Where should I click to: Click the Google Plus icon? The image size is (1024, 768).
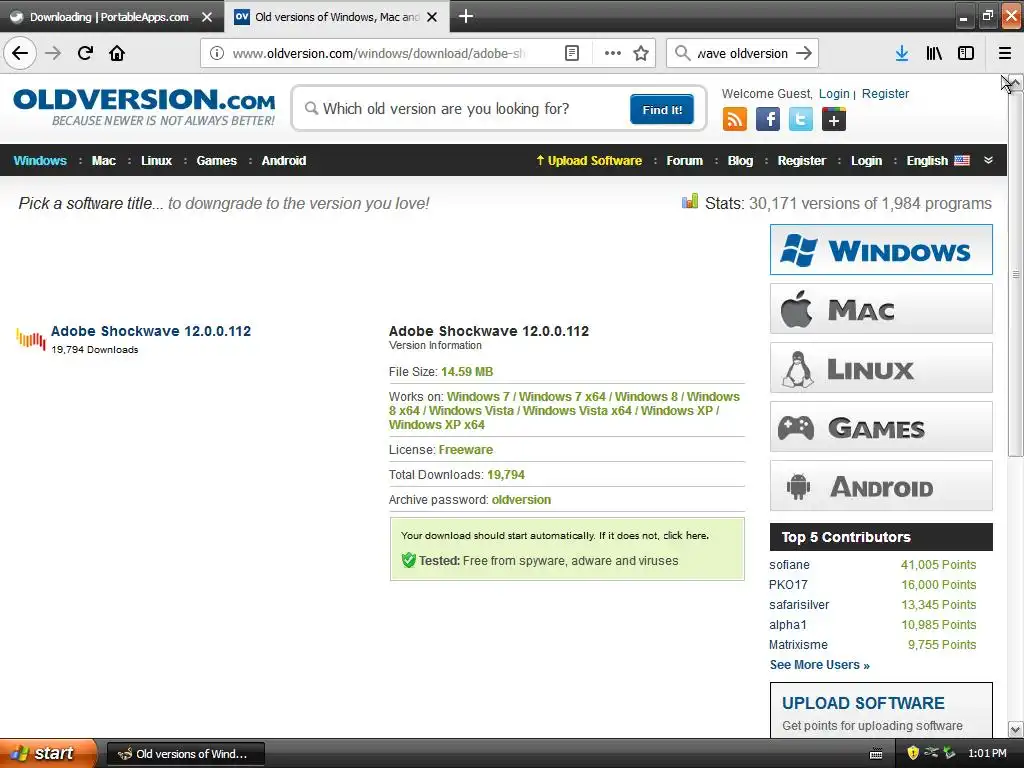[x=834, y=120]
